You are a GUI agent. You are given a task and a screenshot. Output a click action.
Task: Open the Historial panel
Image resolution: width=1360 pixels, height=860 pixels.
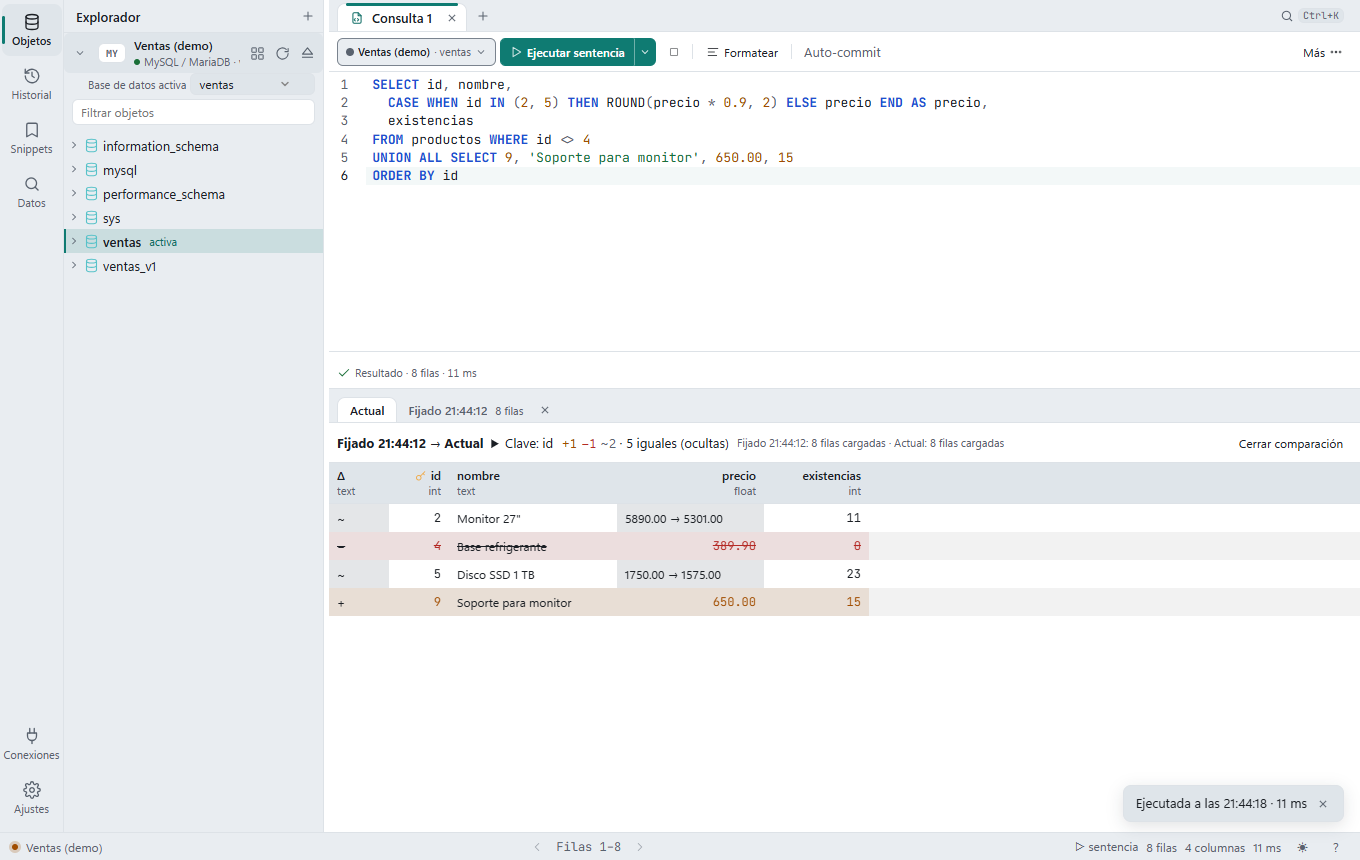click(x=31, y=84)
